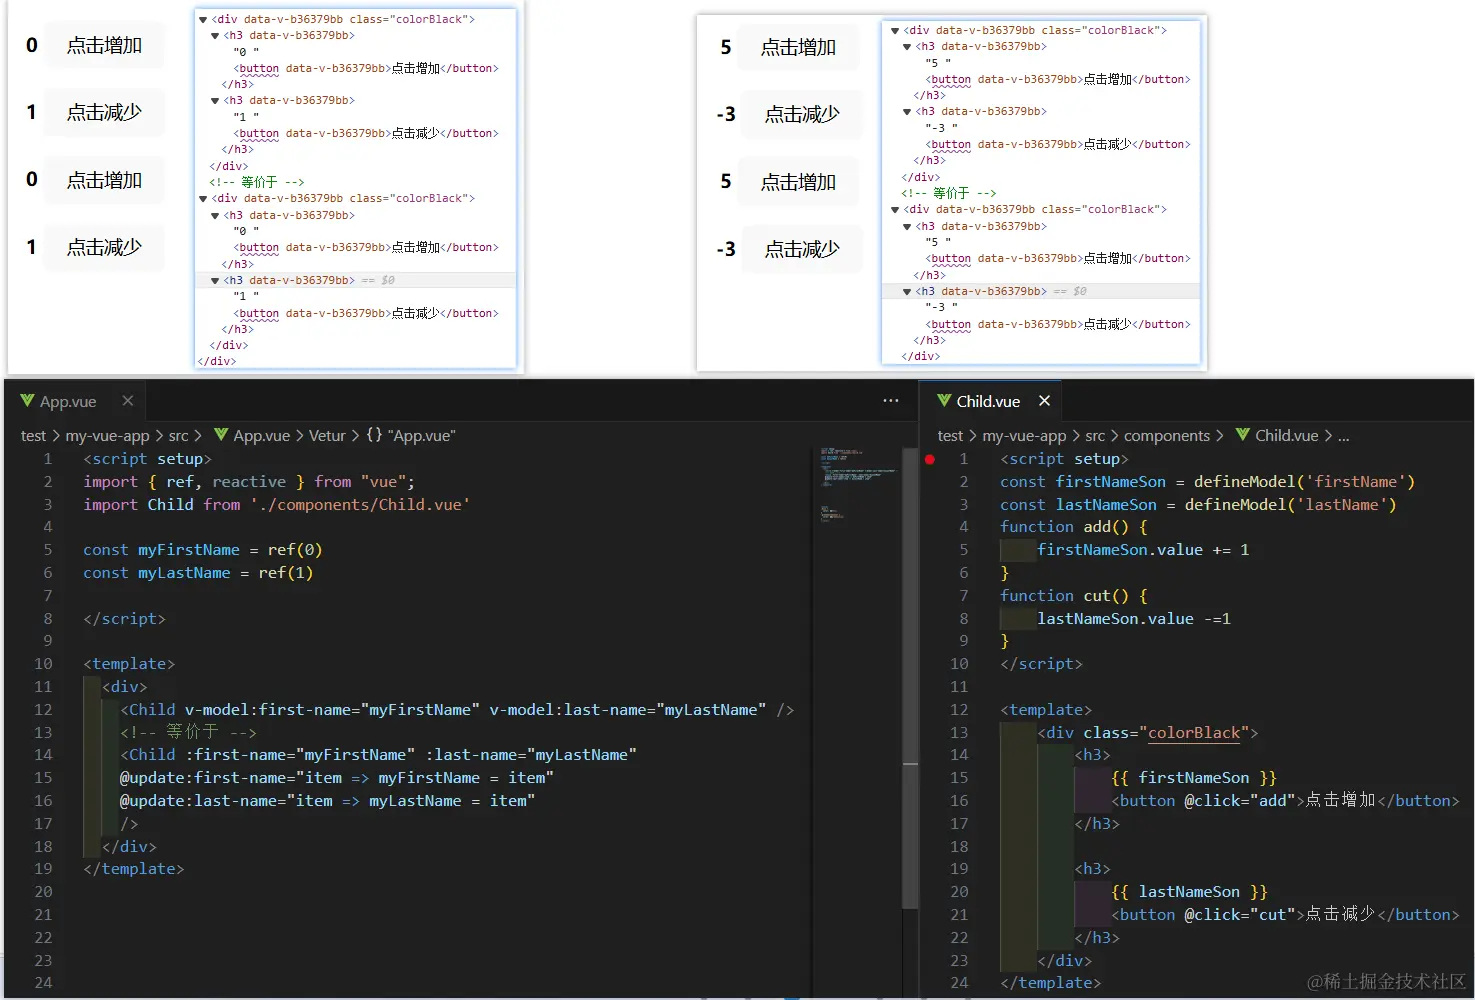Collapse the first colorBlack div in right DevTools
The height and width of the screenshot is (1000, 1475).
(x=895, y=30)
